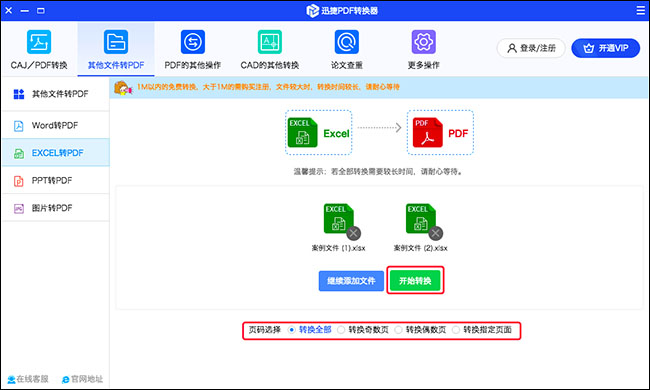Choose the 转换偶数页 radio option
650x390 pixels.
398,330
